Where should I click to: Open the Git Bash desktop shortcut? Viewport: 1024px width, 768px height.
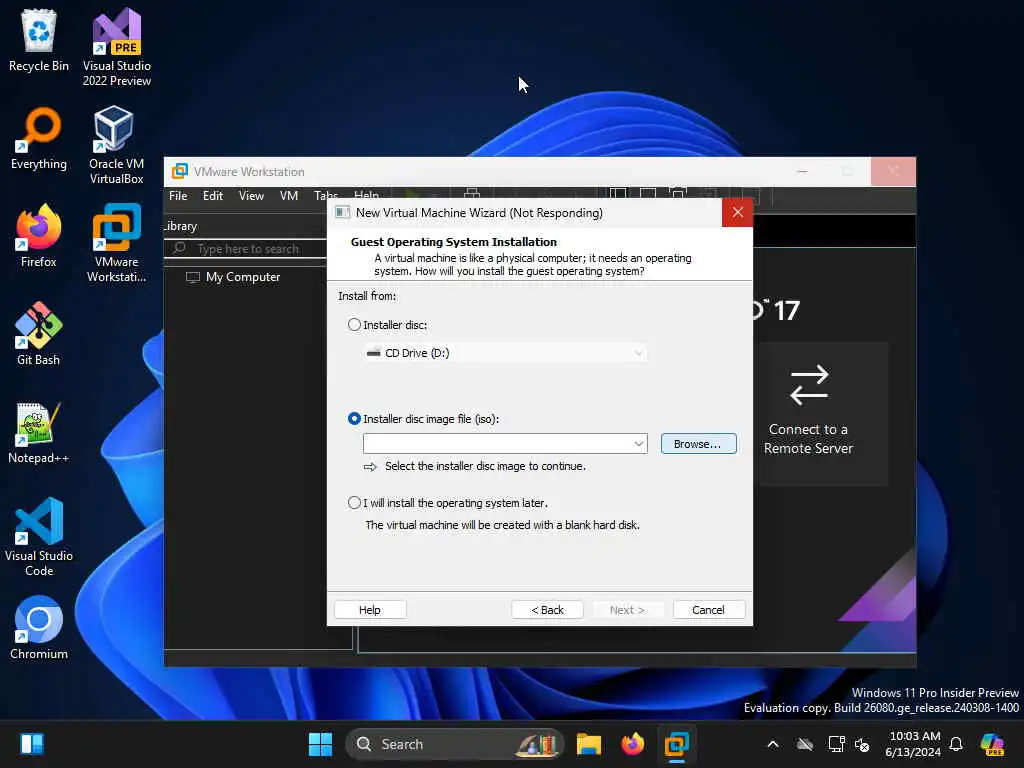coord(39,334)
